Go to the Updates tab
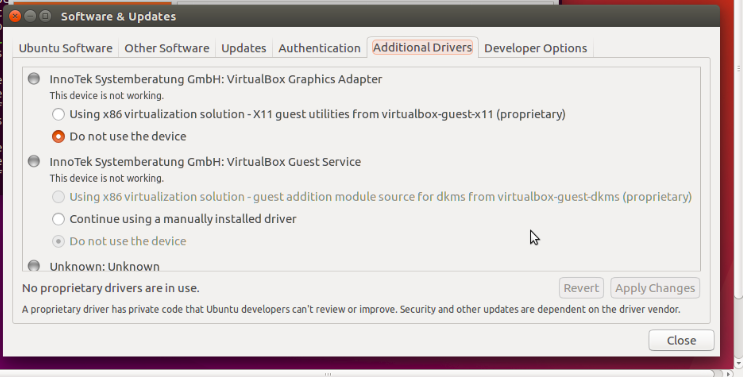Screen dimensions: 743x377 click(x=244, y=48)
